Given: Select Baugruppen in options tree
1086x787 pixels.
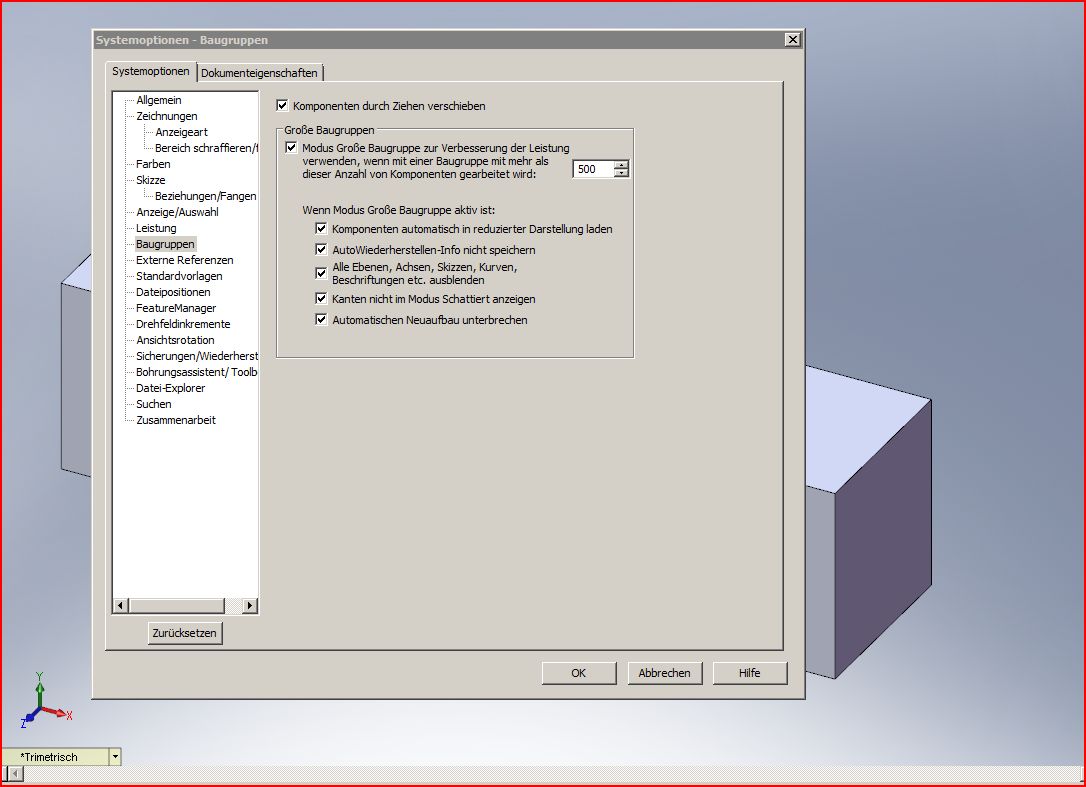Looking at the screenshot, I should click(166, 244).
